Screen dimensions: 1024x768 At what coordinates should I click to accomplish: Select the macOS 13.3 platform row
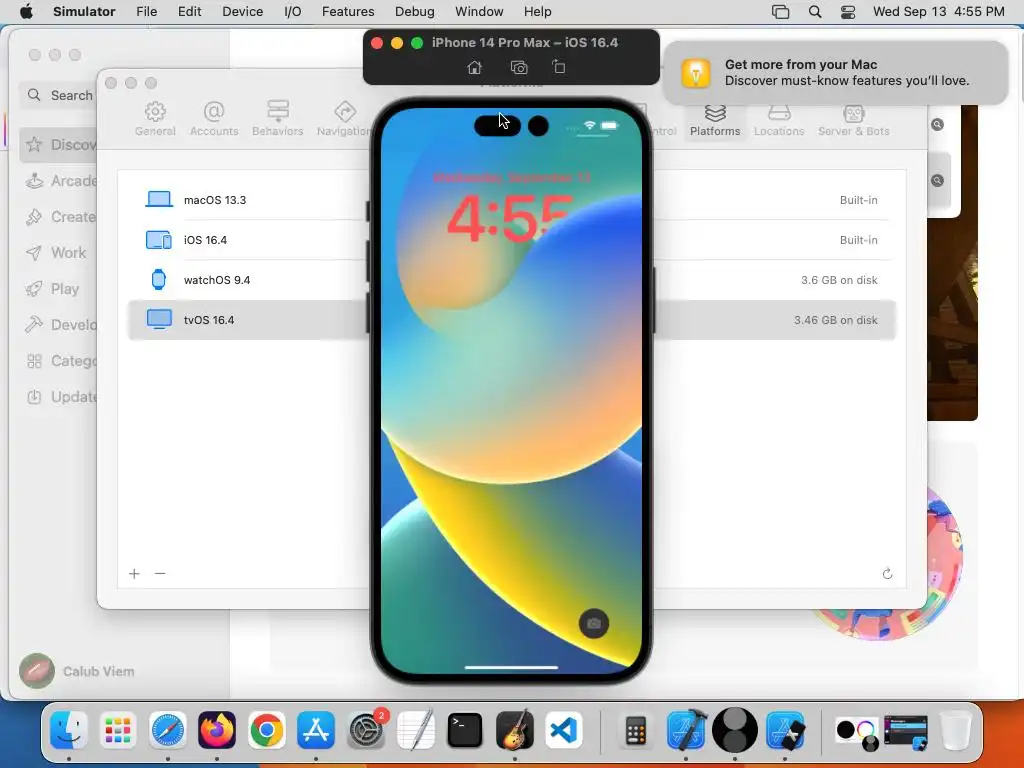click(x=511, y=200)
